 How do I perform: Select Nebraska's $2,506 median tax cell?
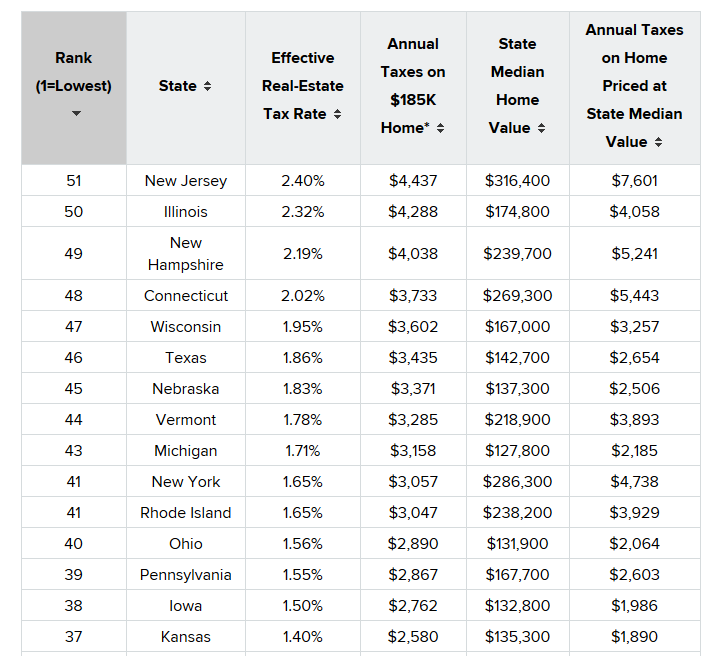point(634,389)
